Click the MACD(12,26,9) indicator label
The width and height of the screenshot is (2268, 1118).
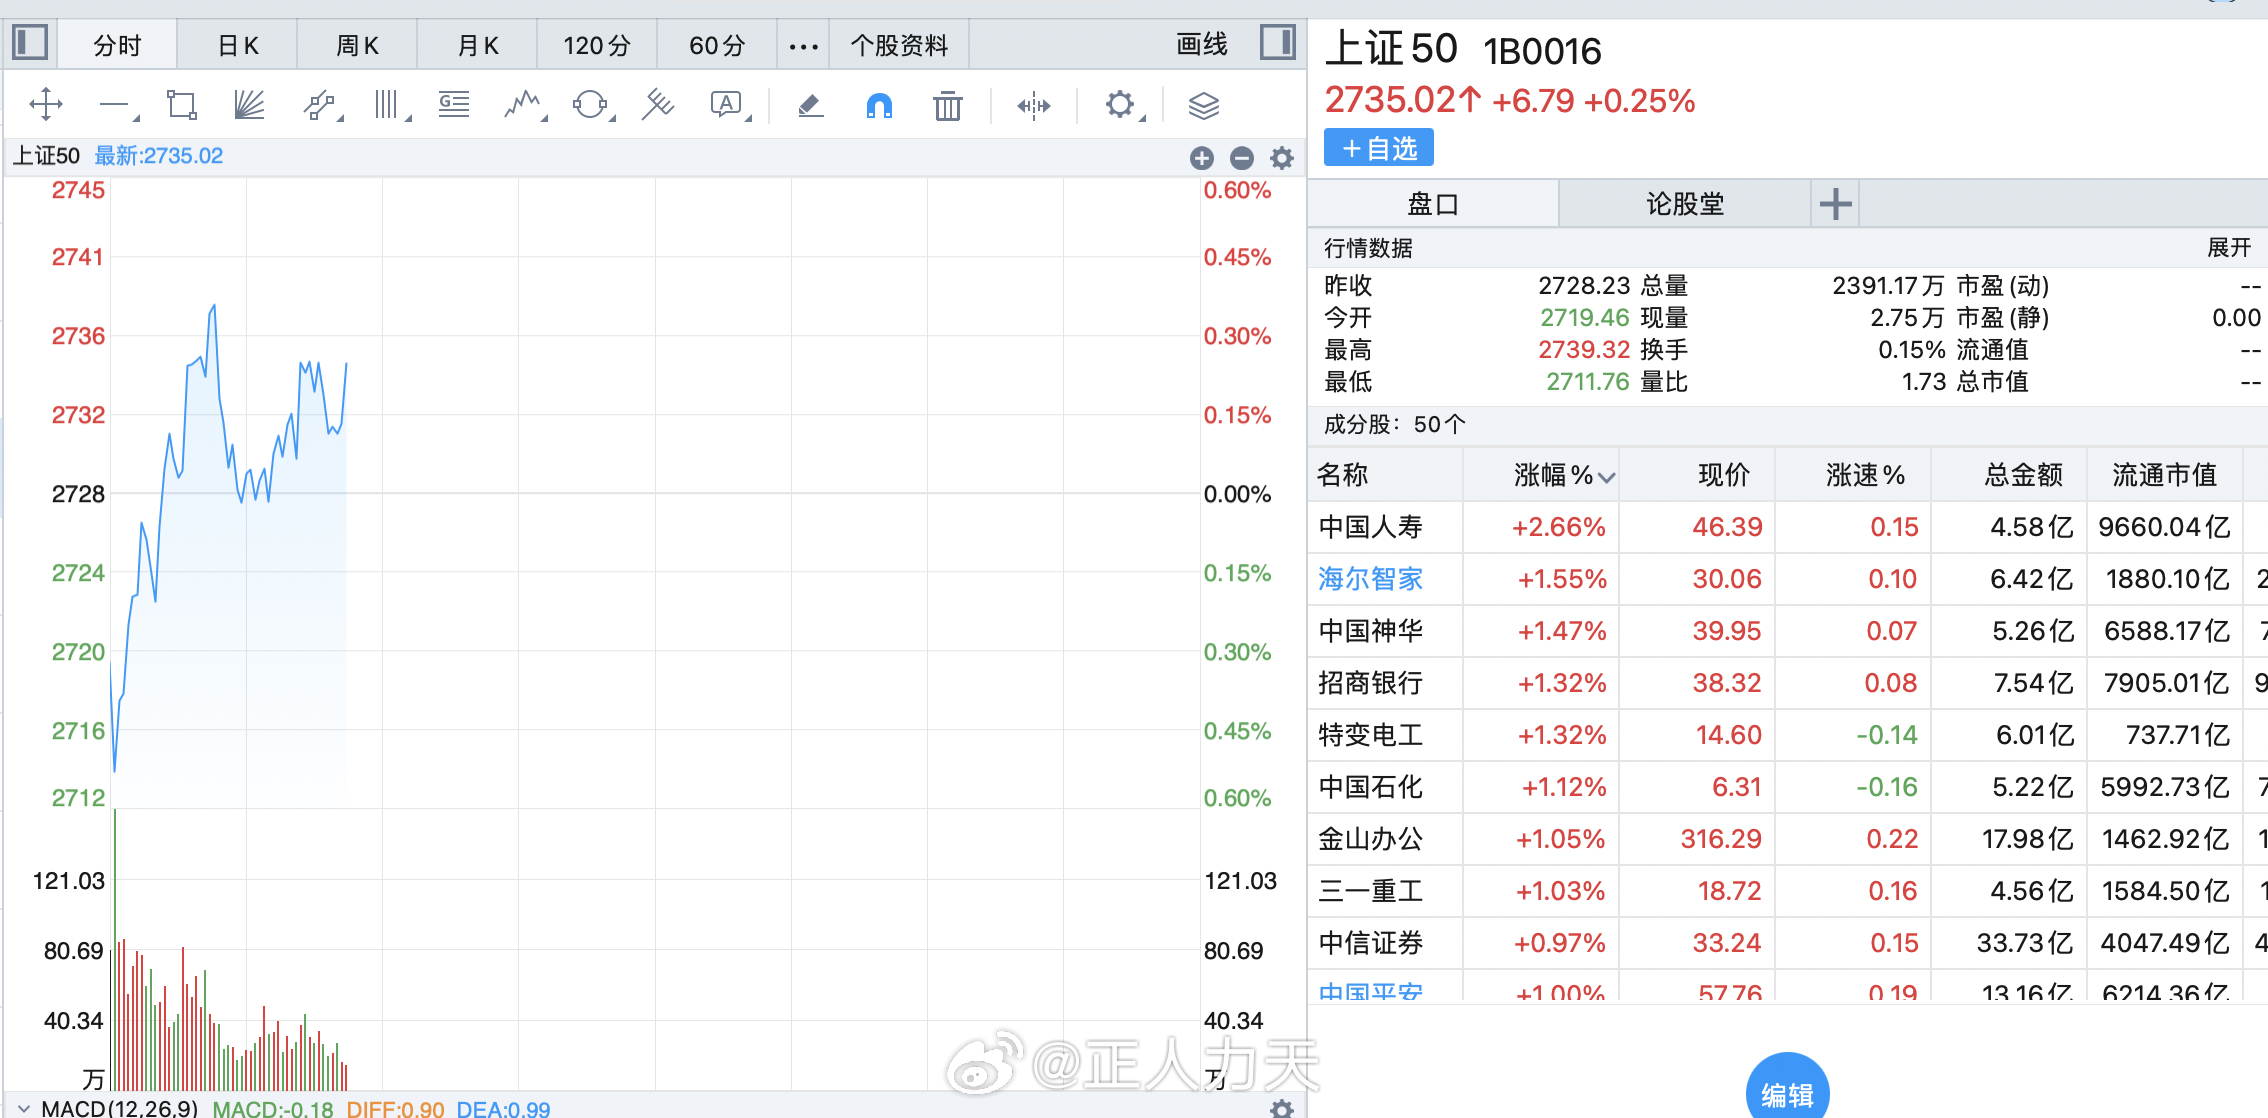point(119,1108)
